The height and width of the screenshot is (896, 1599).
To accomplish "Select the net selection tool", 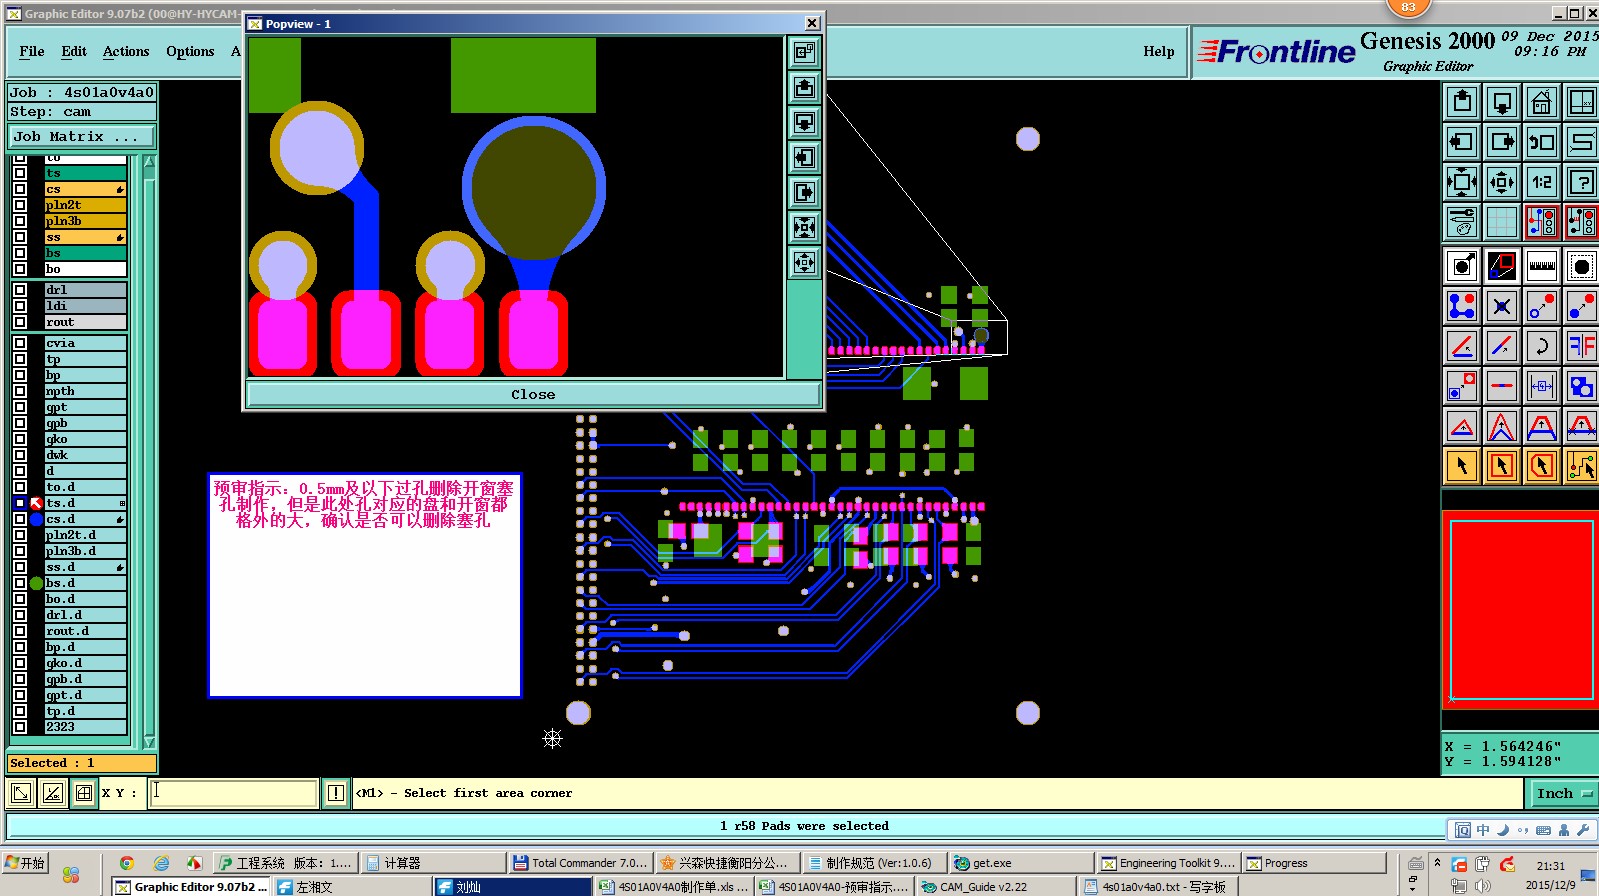I will point(1582,466).
